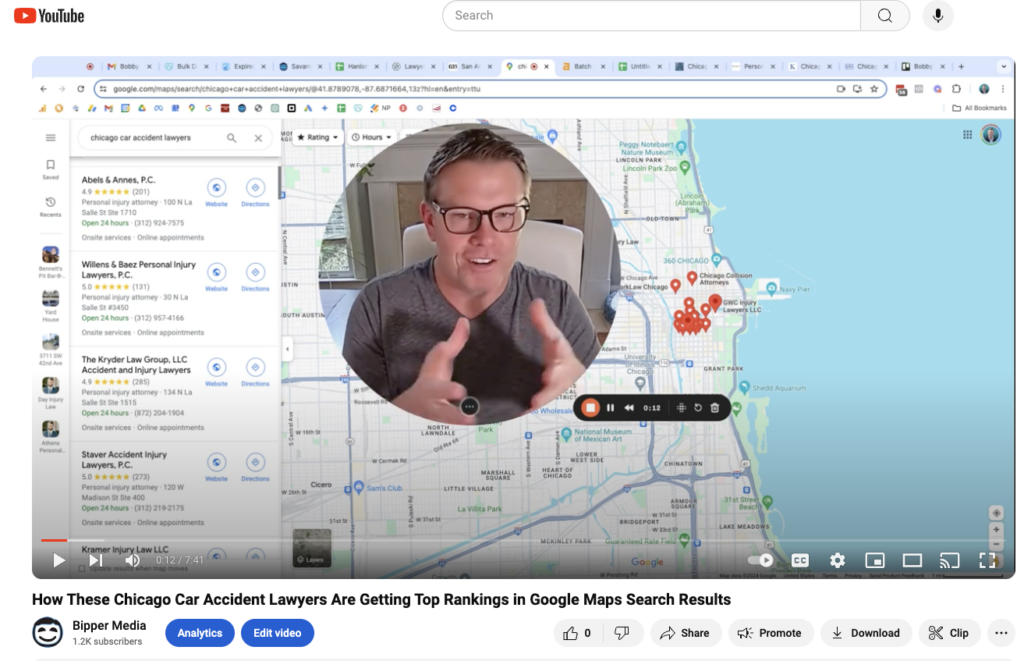Image resolution: width=1024 pixels, height=661 pixels.
Task: Dislike this video
Action: click(621, 633)
